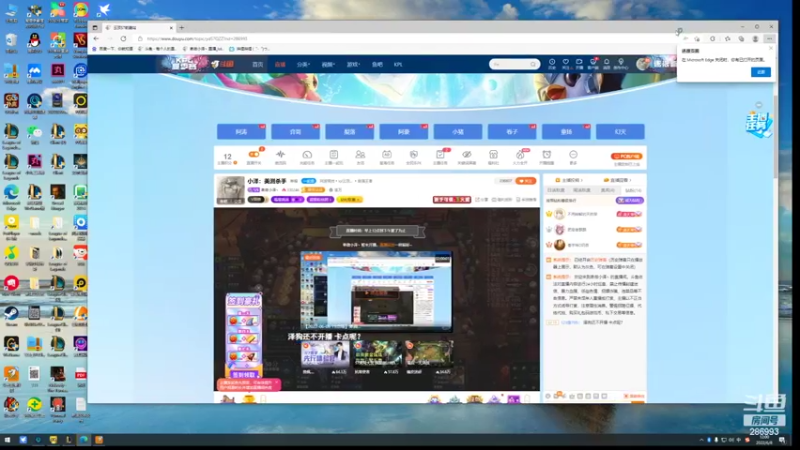The width and height of the screenshot is (800, 450).
Task: Open the last recommended stream thumbnail
Action: click(x=428, y=354)
